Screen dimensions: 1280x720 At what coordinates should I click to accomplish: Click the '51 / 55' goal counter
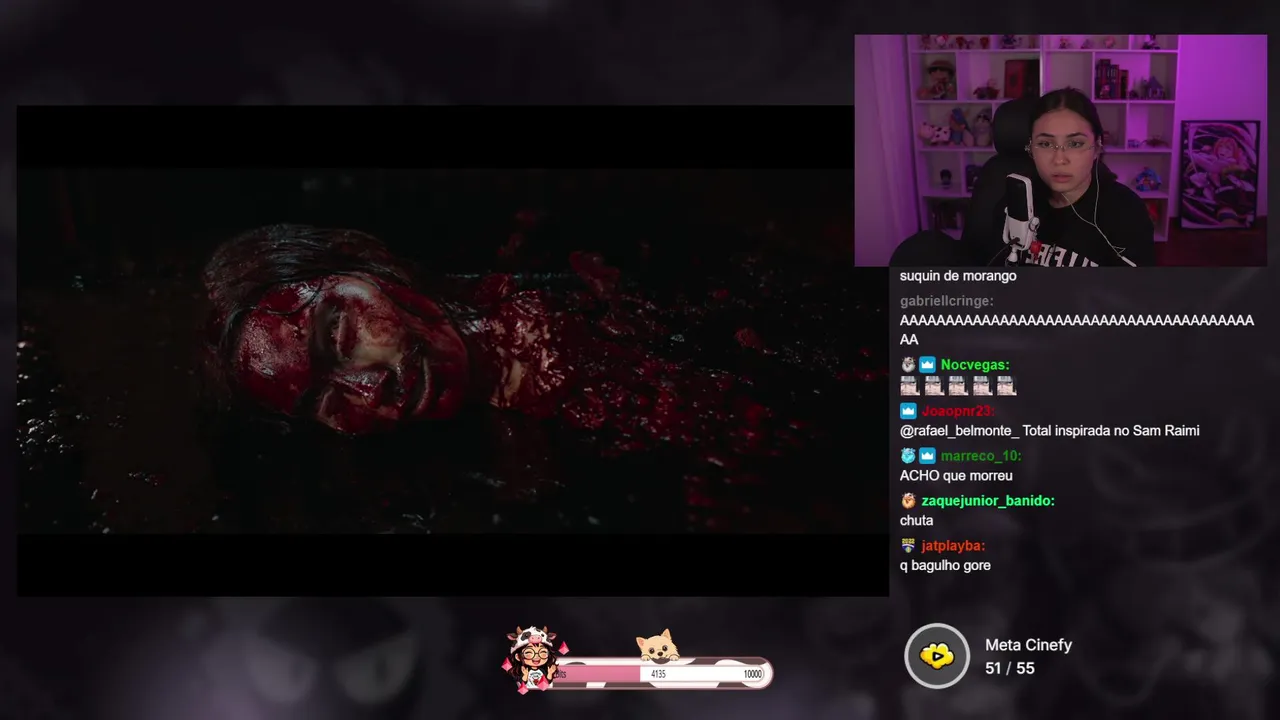[x=1010, y=668]
